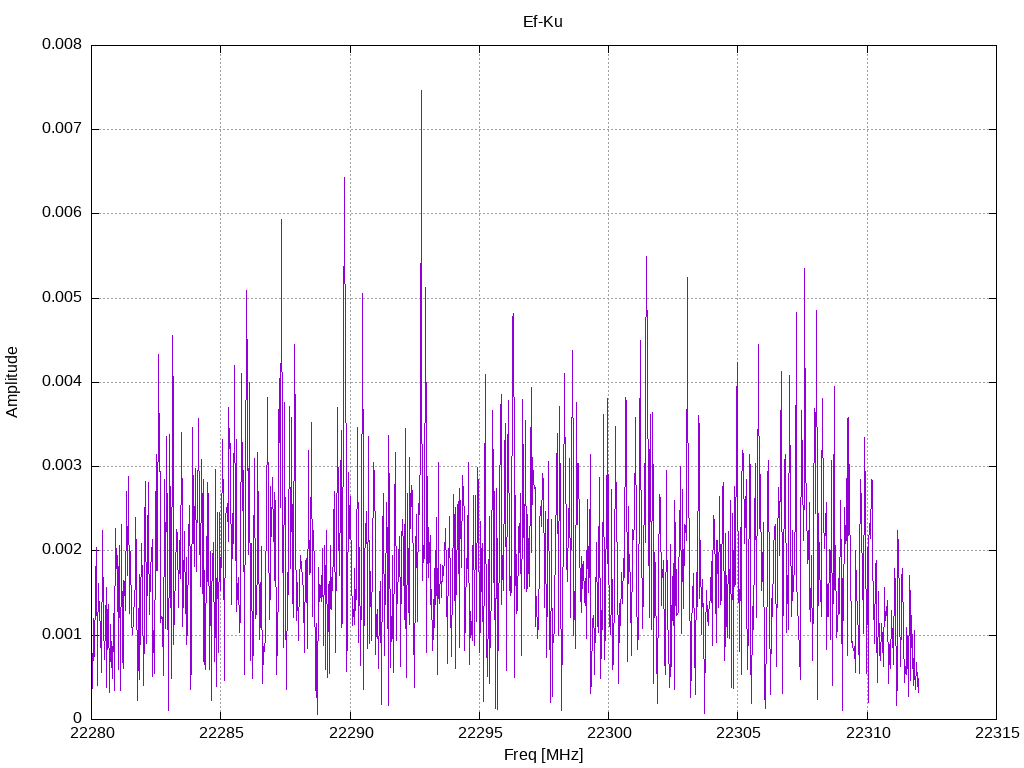The height and width of the screenshot is (768, 1024).
Task: Click the y-axis tick value 0.001
Action: point(62,635)
